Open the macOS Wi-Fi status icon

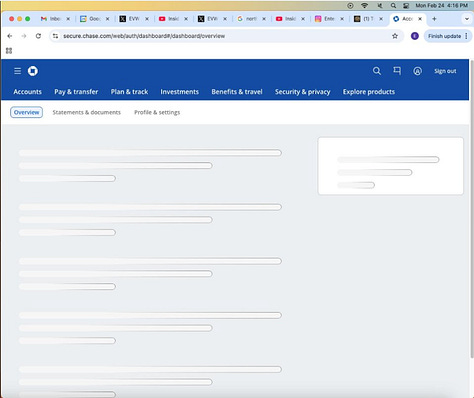tap(365, 5)
